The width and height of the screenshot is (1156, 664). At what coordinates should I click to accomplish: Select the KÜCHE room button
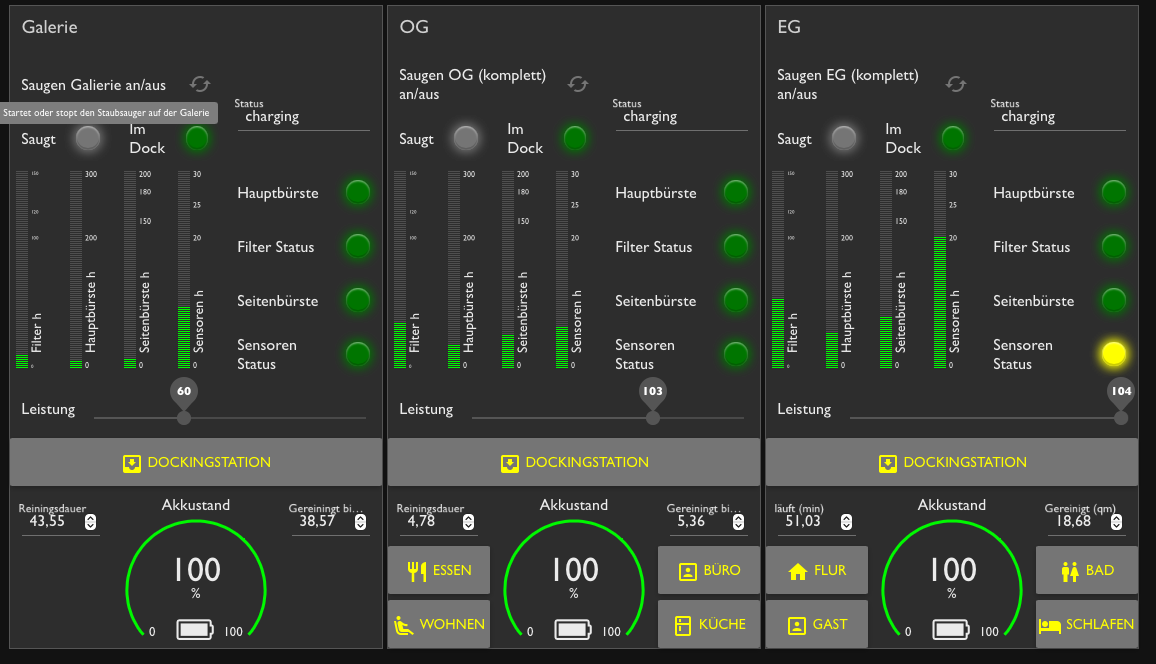click(709, 624)
